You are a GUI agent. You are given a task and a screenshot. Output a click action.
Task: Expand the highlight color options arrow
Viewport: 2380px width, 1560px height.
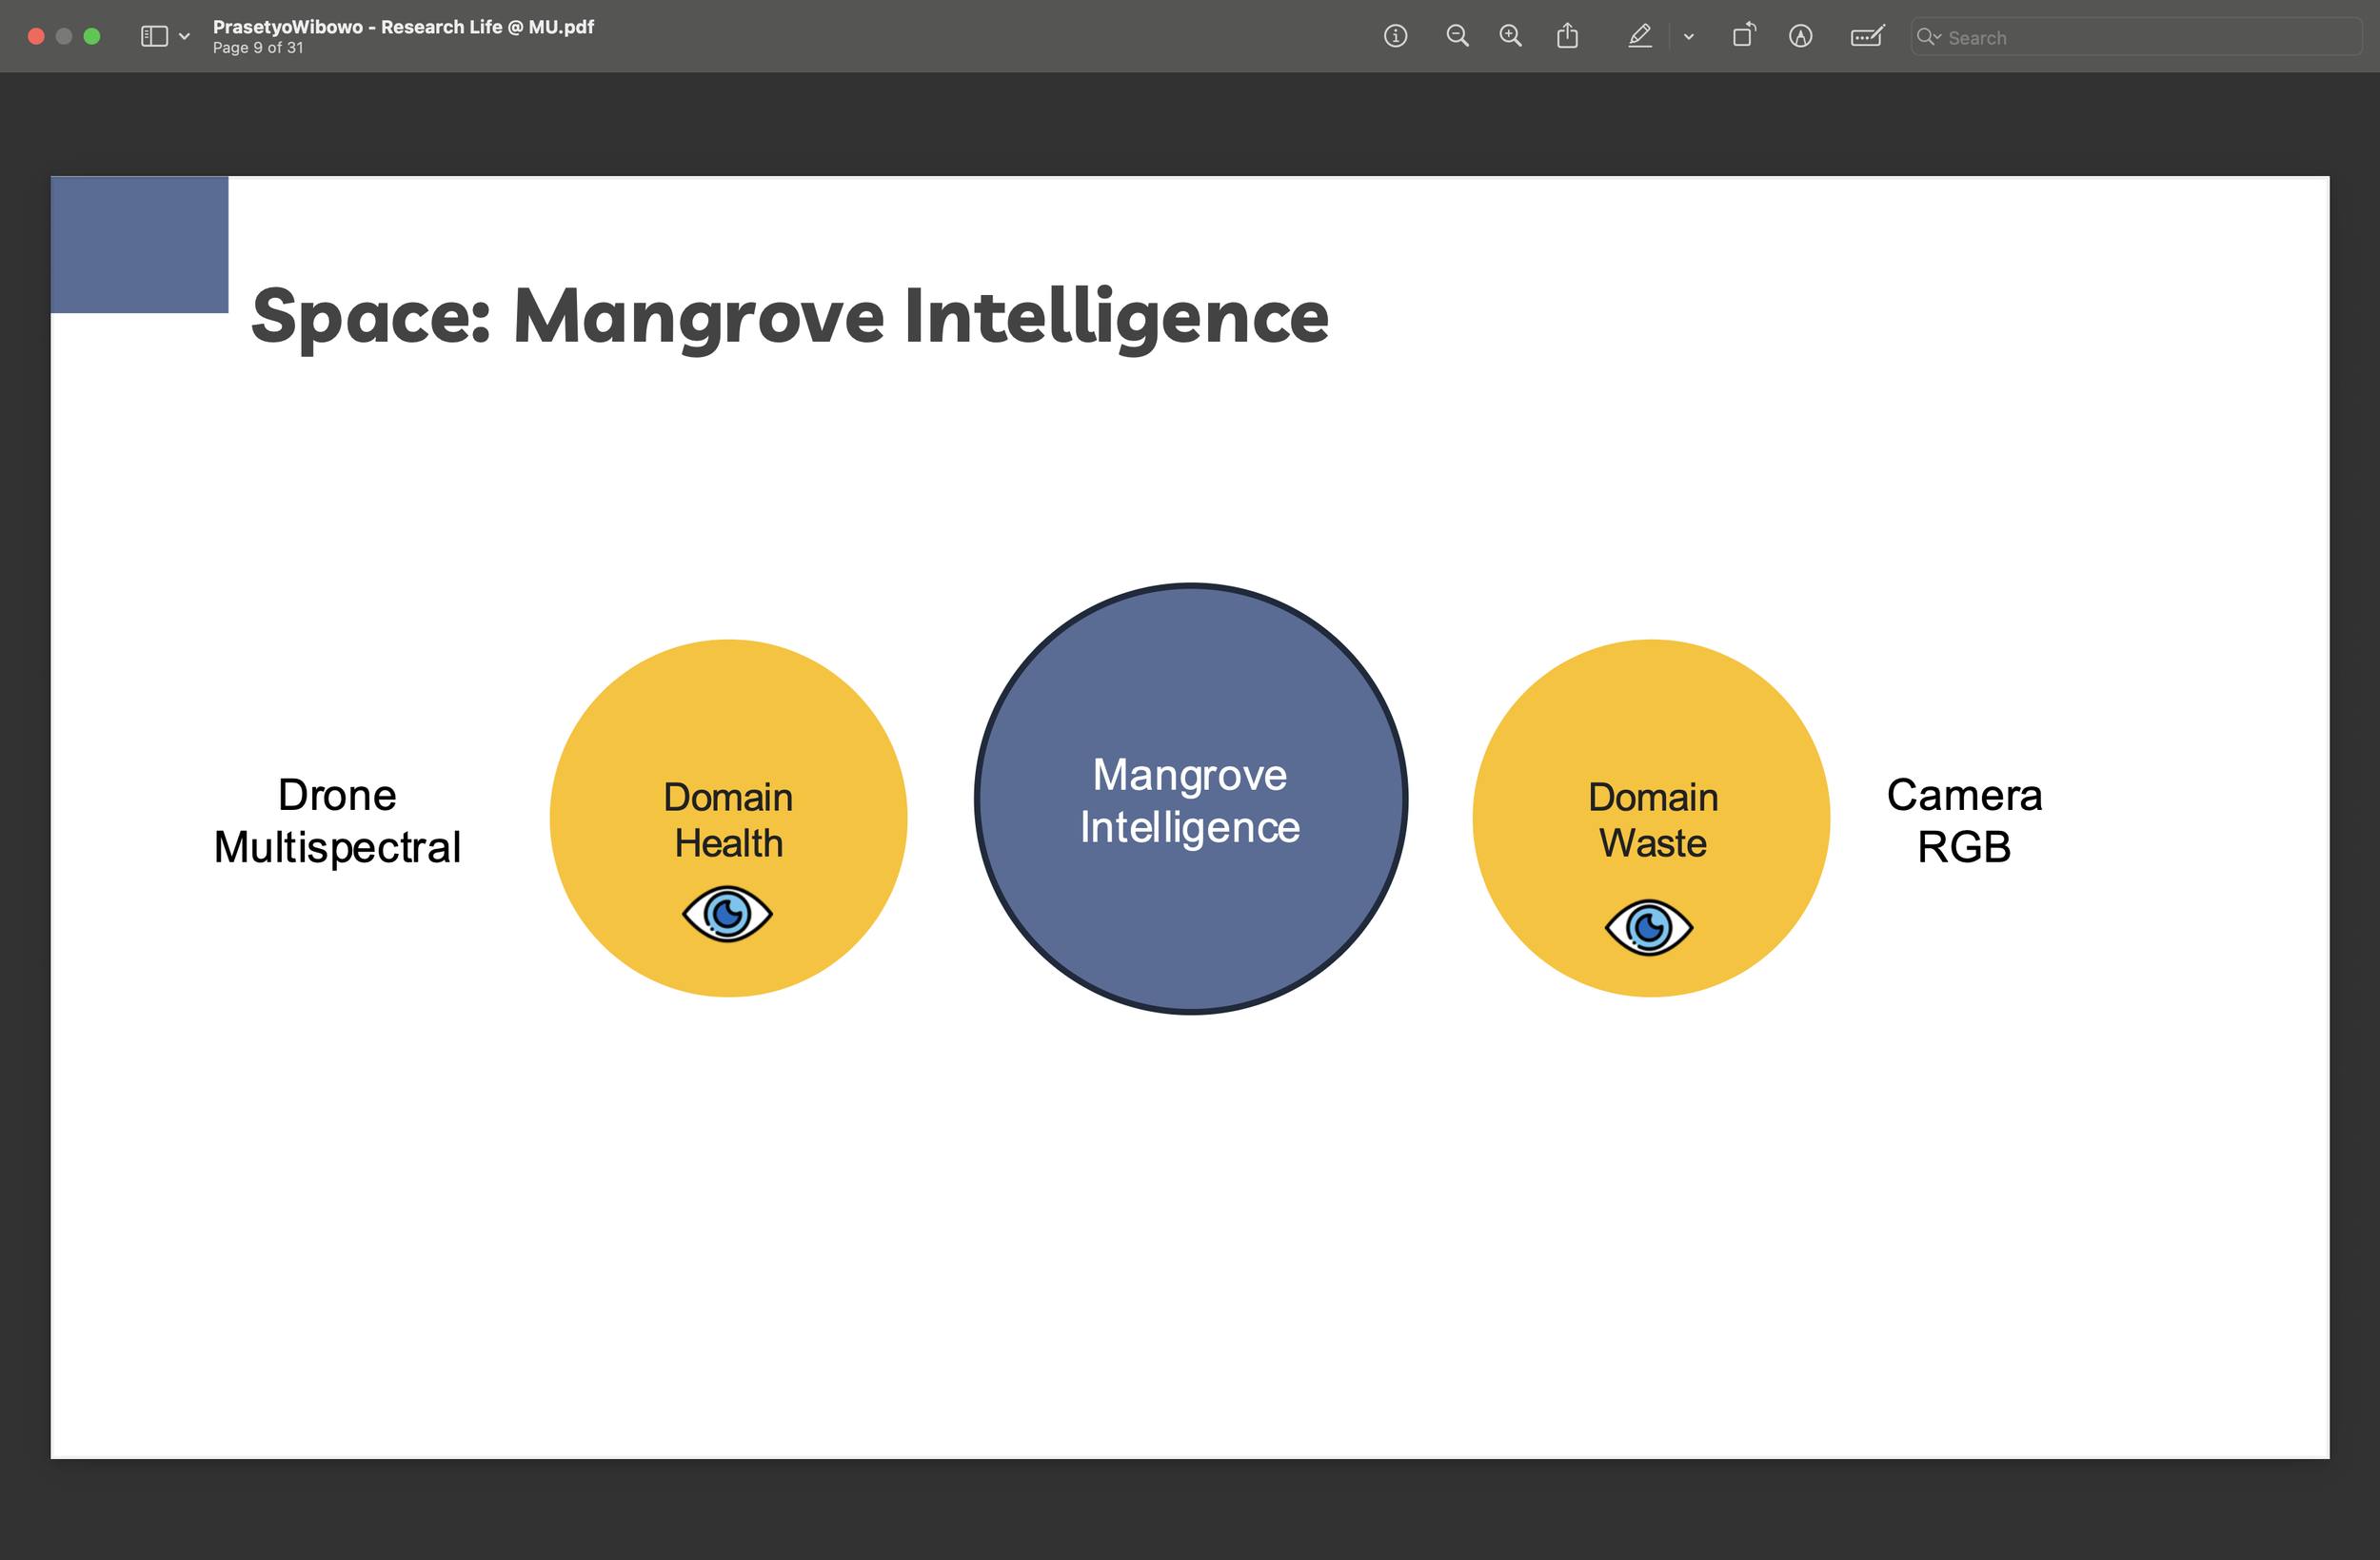click(x=1688, y=37)
